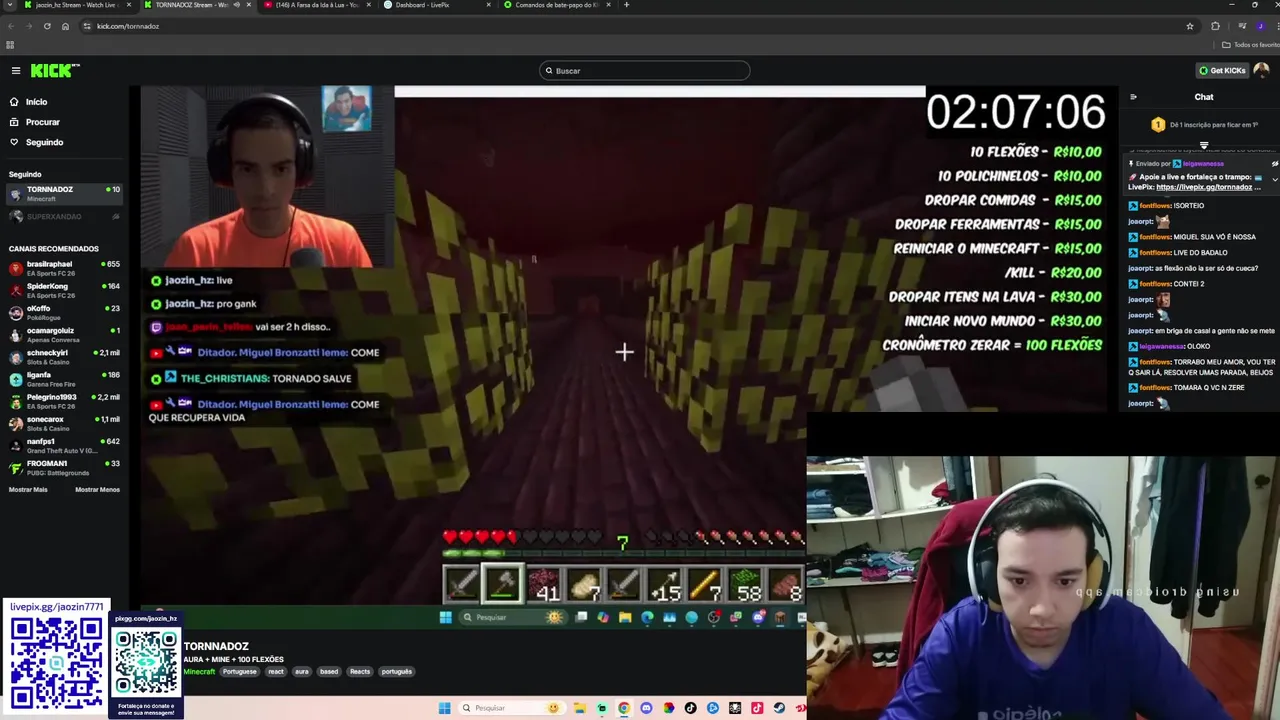Click the Get KICKs button

coord(1222,71)
